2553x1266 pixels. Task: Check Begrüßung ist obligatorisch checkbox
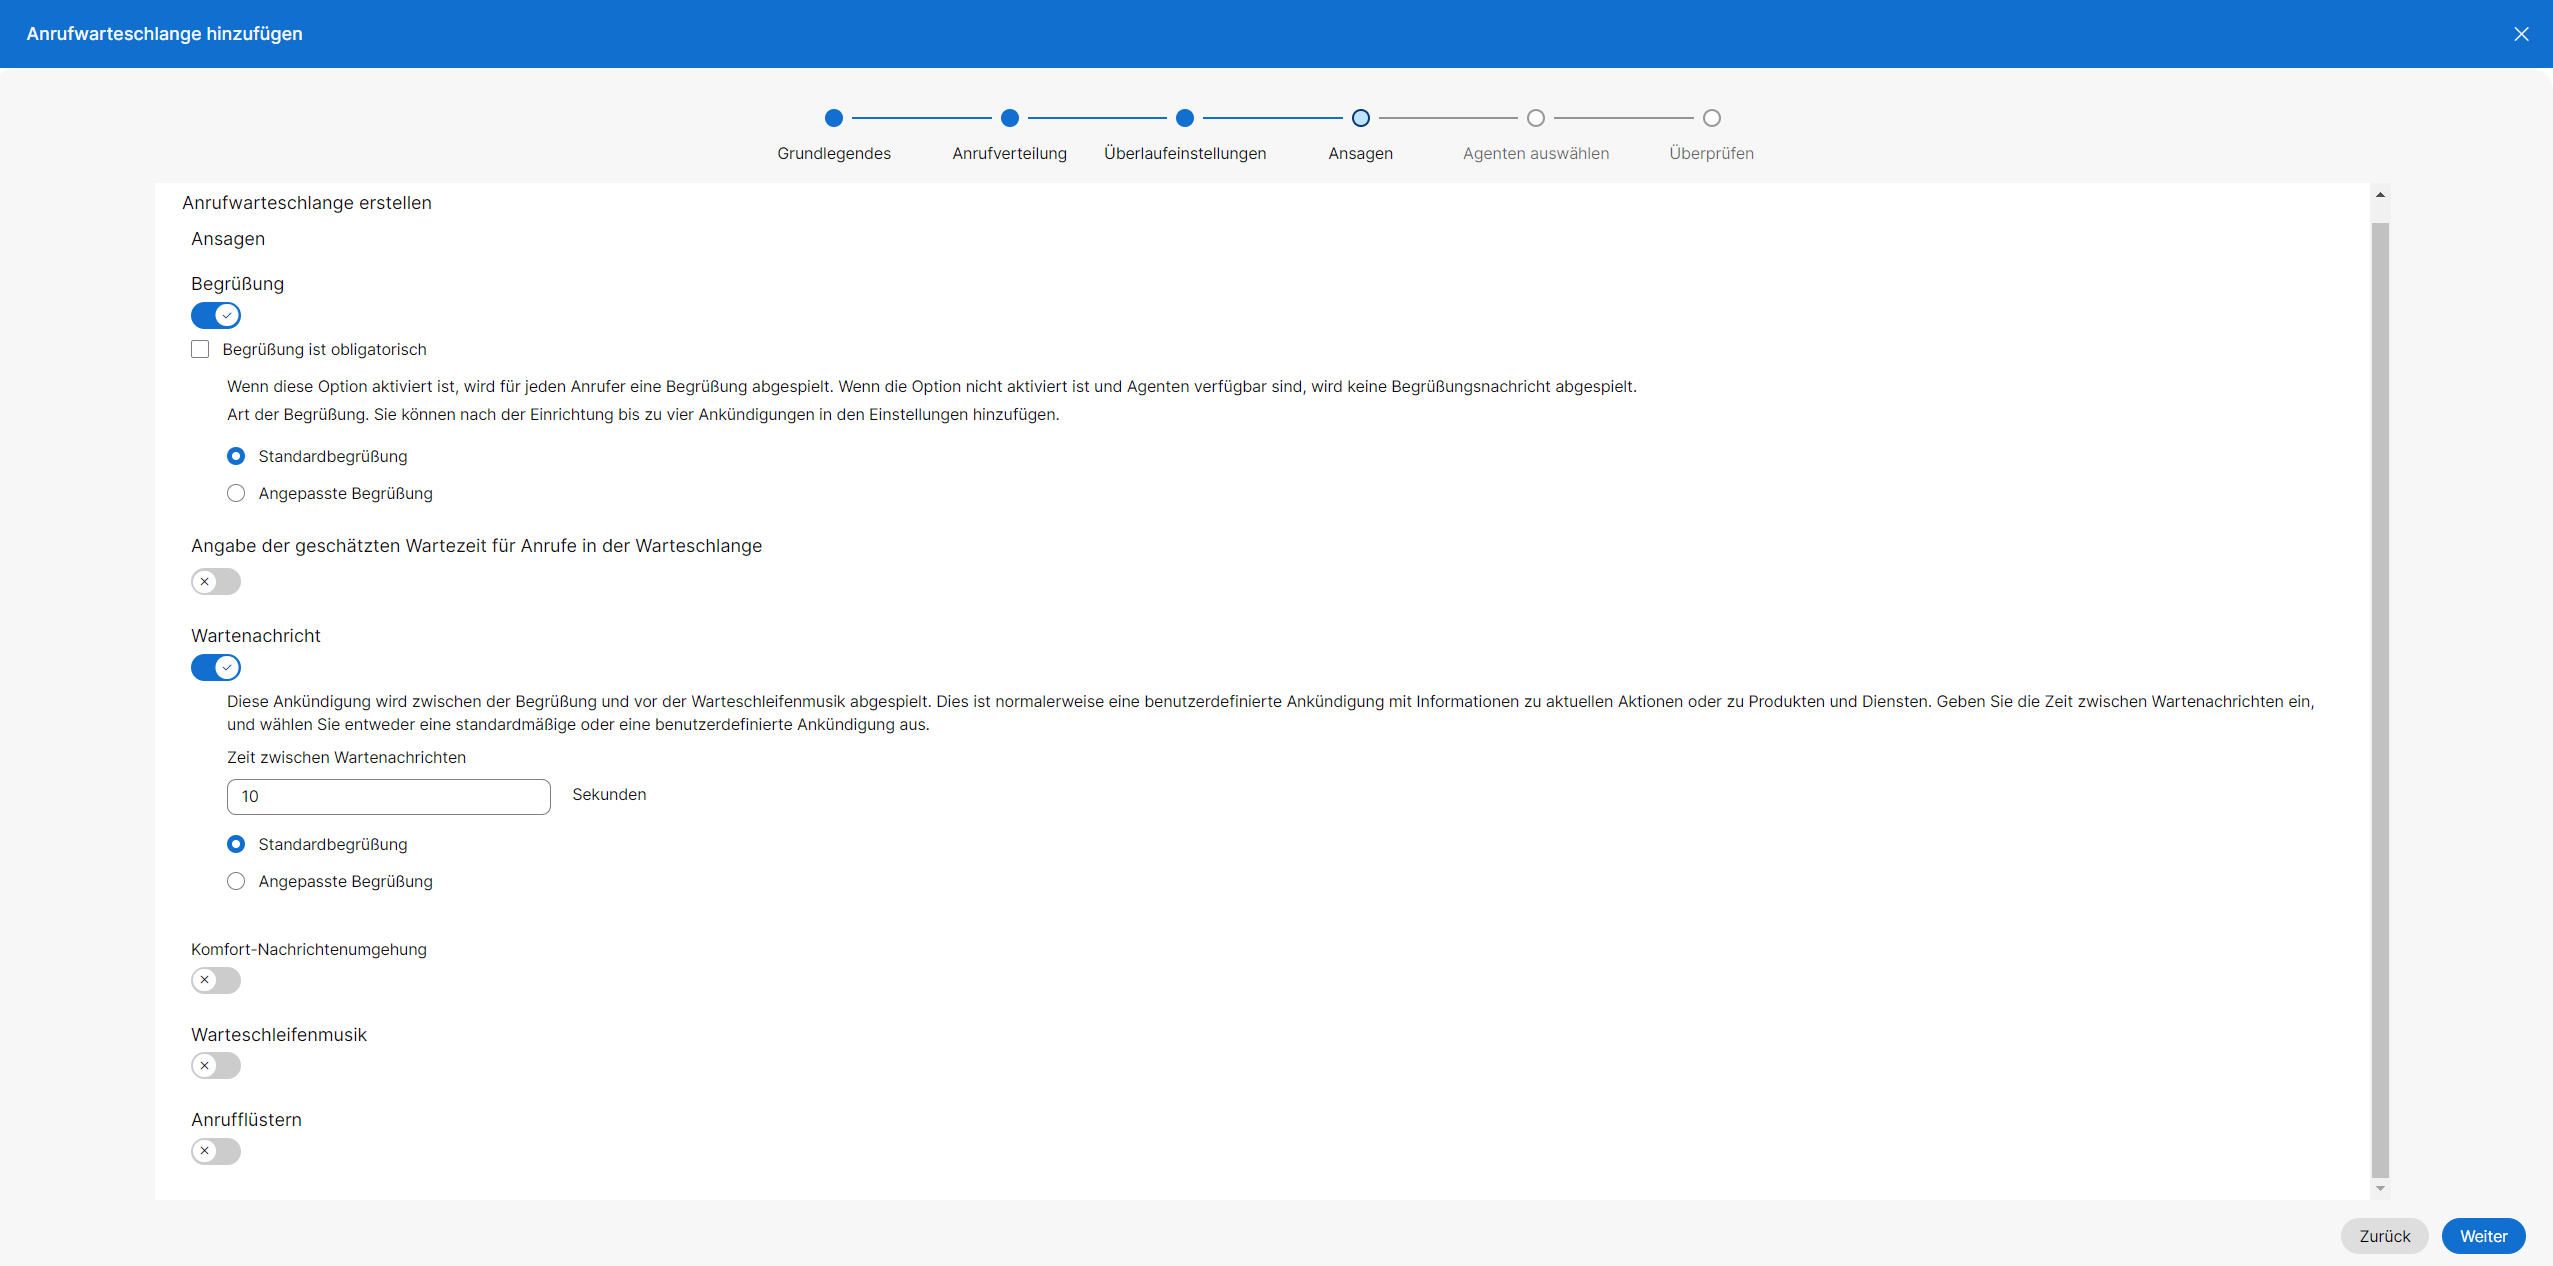coord(200,349)
